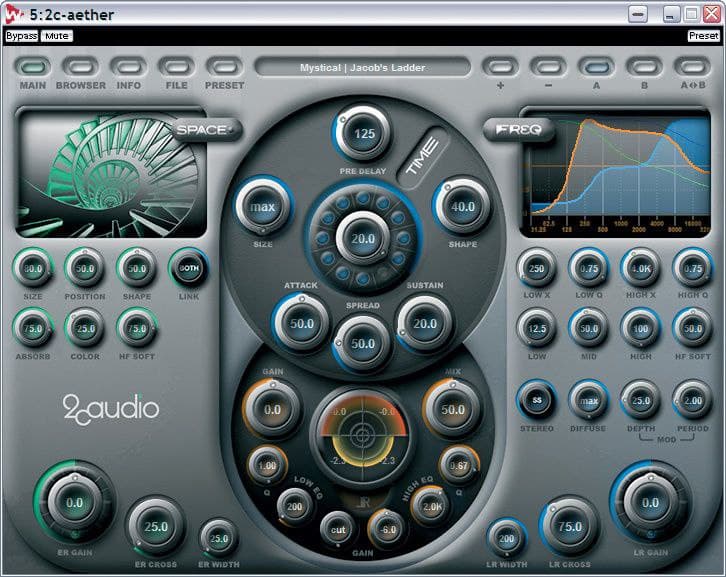The height and width of the screenshot is (577, 726).
Task: Click the PRE DELAY knob showing 125
Action: coord(363,134)
